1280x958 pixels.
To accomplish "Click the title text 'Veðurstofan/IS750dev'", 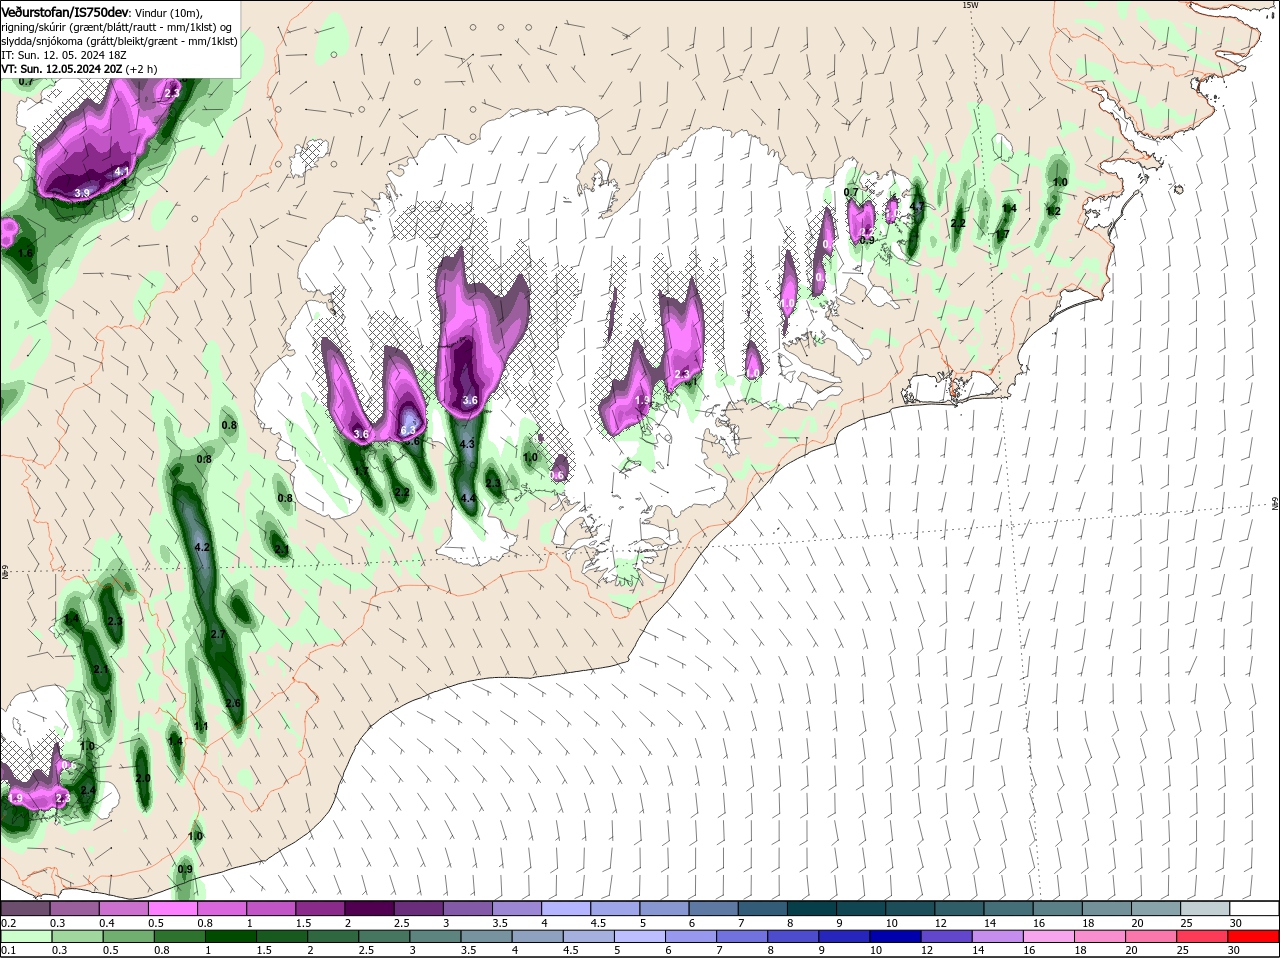I will [x=65, y=11].
